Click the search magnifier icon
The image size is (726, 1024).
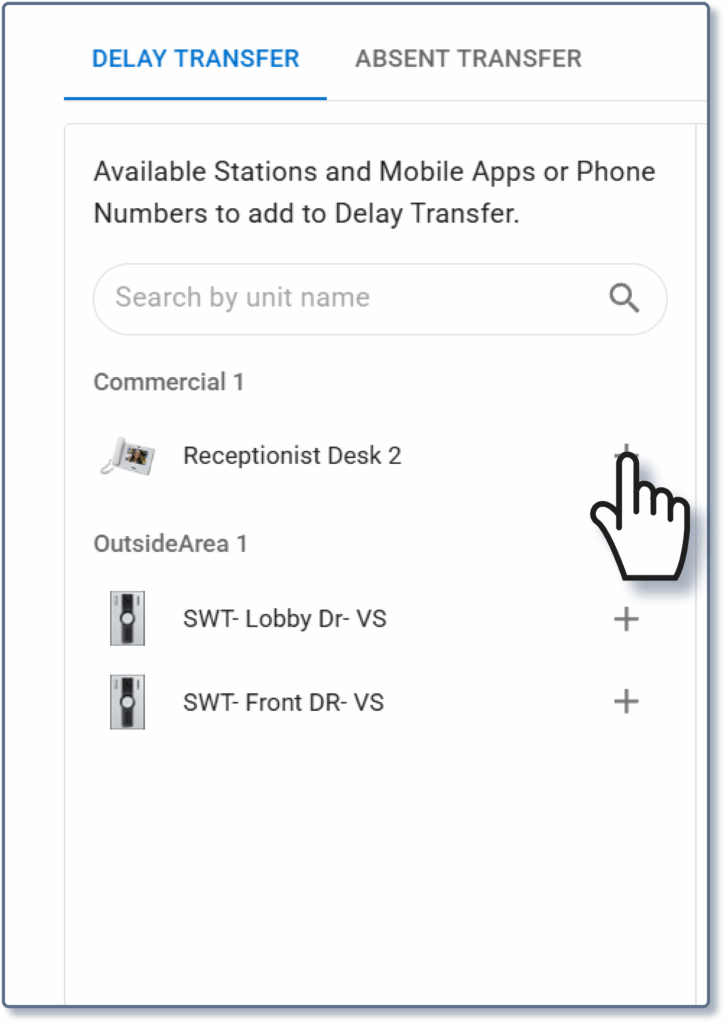(624, 298)
